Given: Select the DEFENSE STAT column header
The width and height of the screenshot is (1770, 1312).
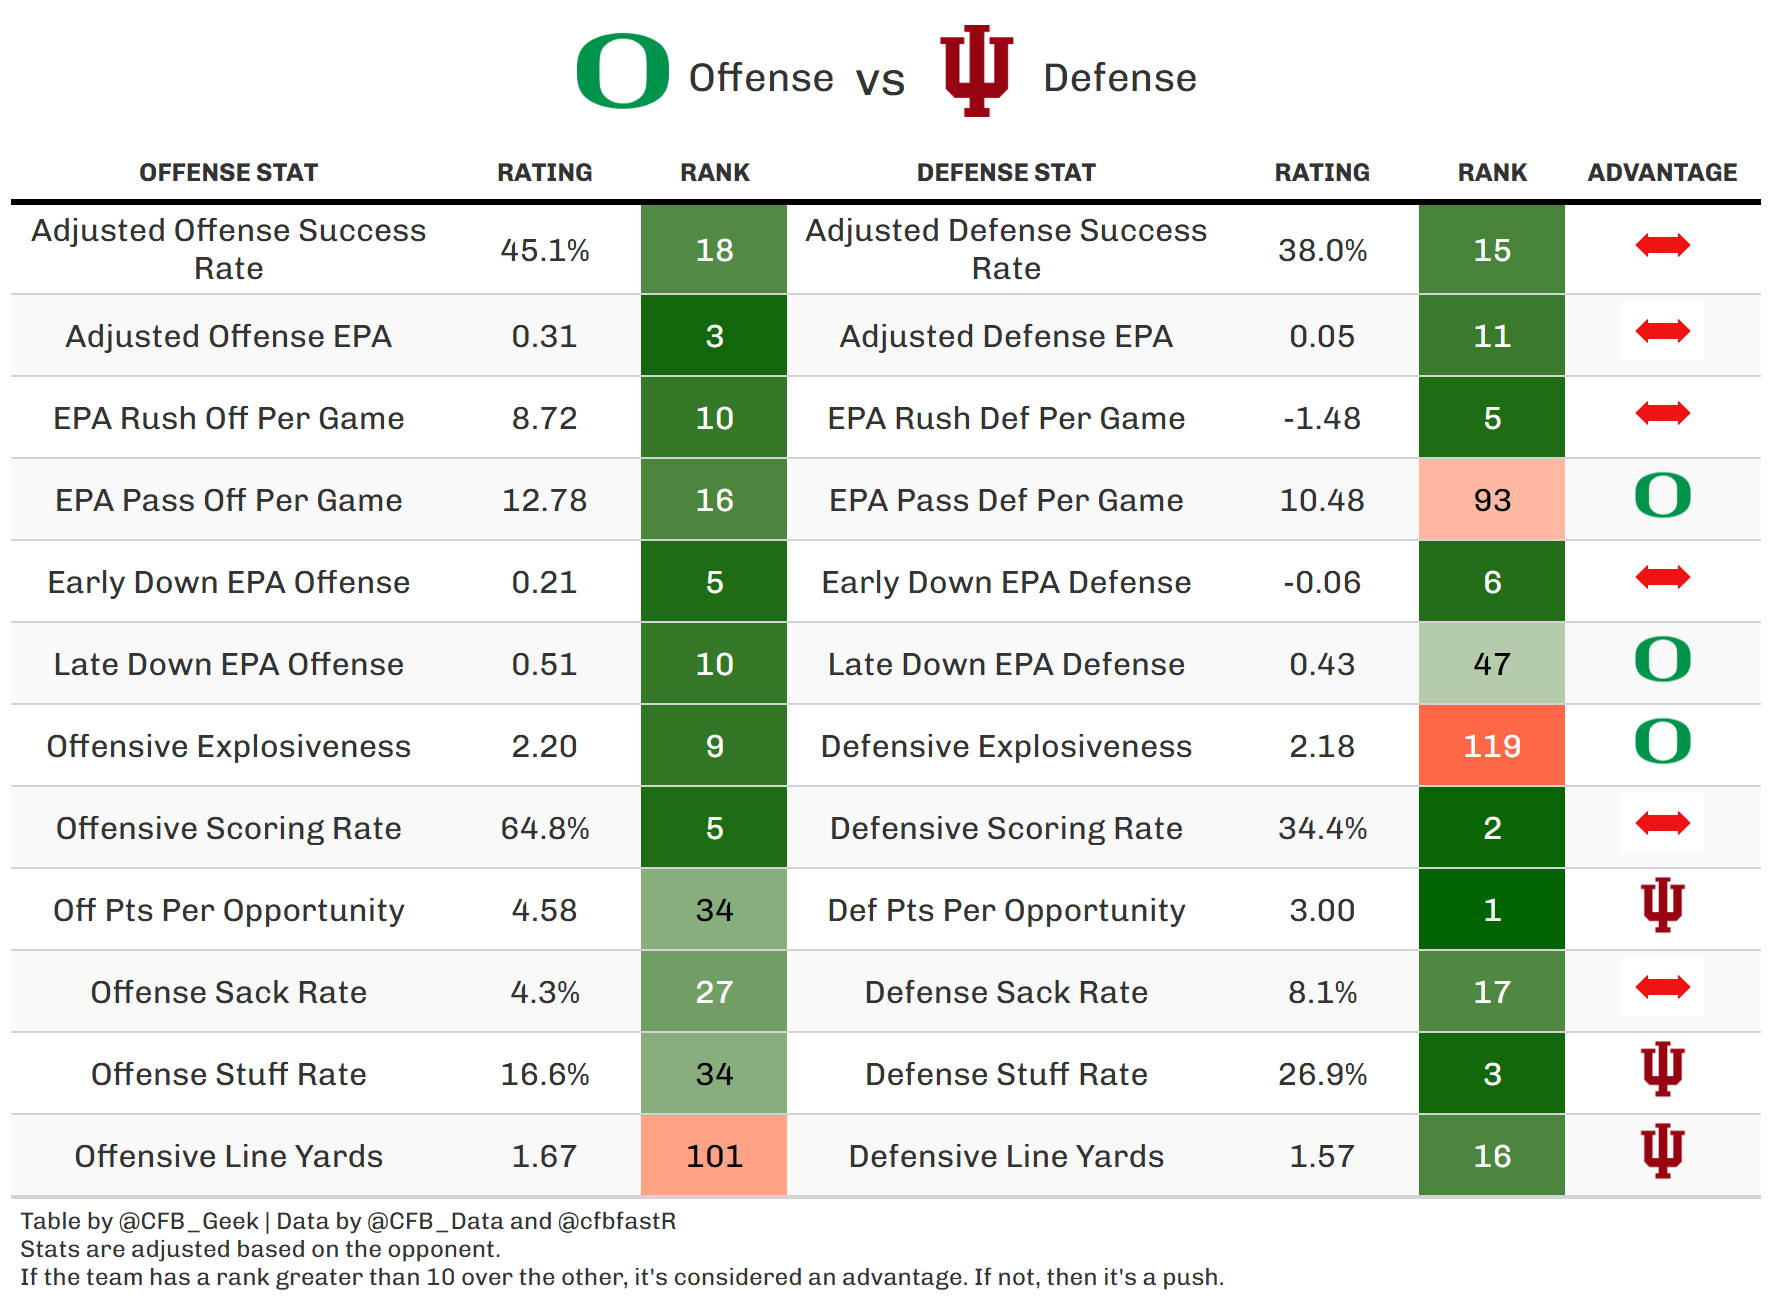Looking at the screenshot, I should (x=1006, y=173).
